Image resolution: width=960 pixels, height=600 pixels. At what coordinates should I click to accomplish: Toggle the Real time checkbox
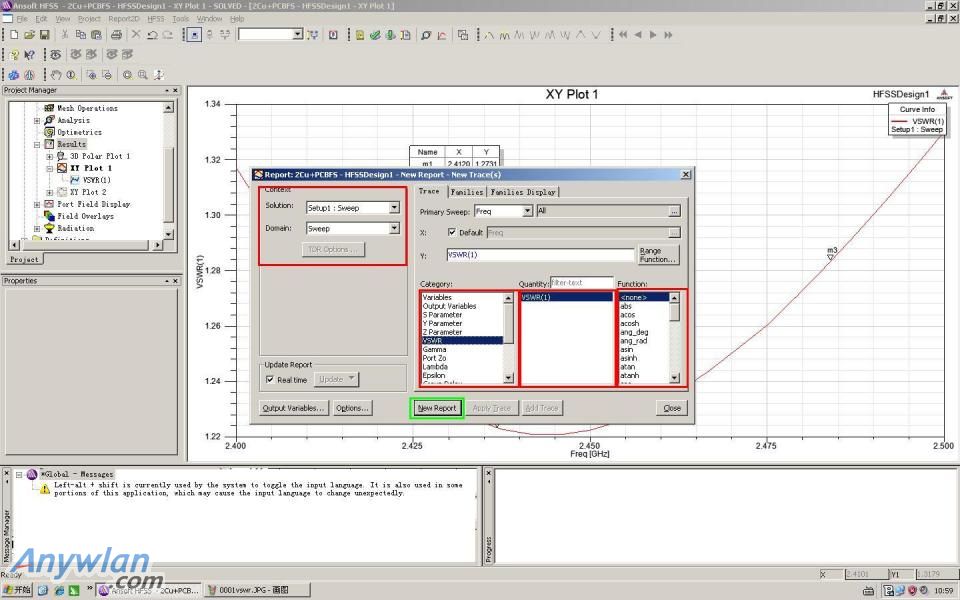[x=269, y=380]
